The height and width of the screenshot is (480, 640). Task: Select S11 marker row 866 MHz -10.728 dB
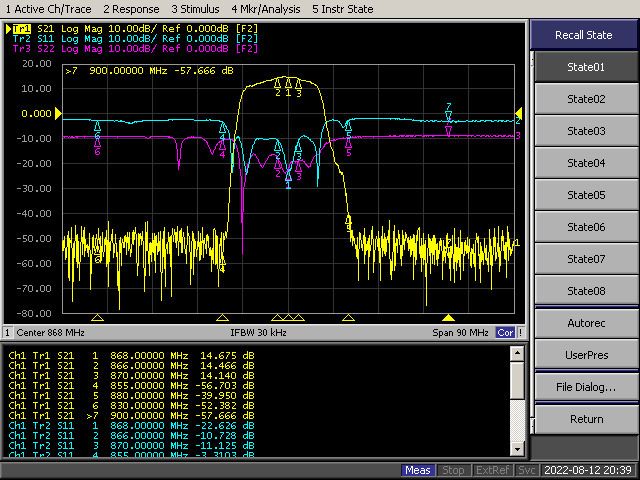(131, 436)
